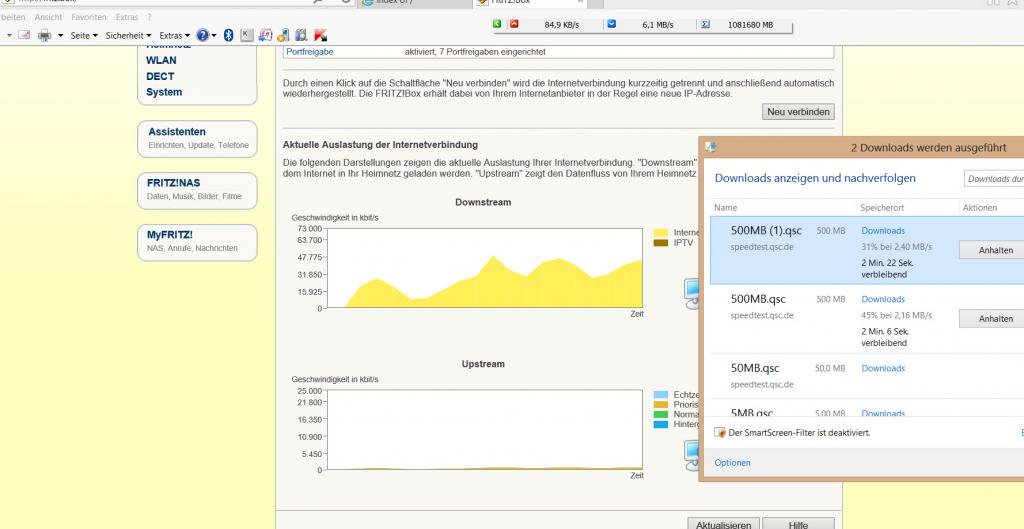Open the Assistenten panel
The height and width of the screenshot is (529, 1024).
(197, 138)
